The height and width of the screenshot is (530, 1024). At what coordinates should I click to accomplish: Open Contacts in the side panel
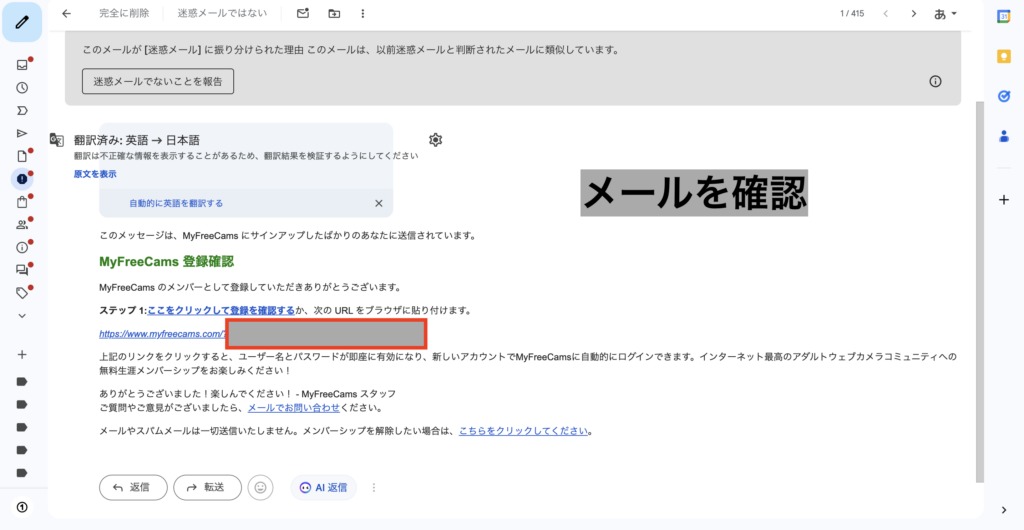1004,136
